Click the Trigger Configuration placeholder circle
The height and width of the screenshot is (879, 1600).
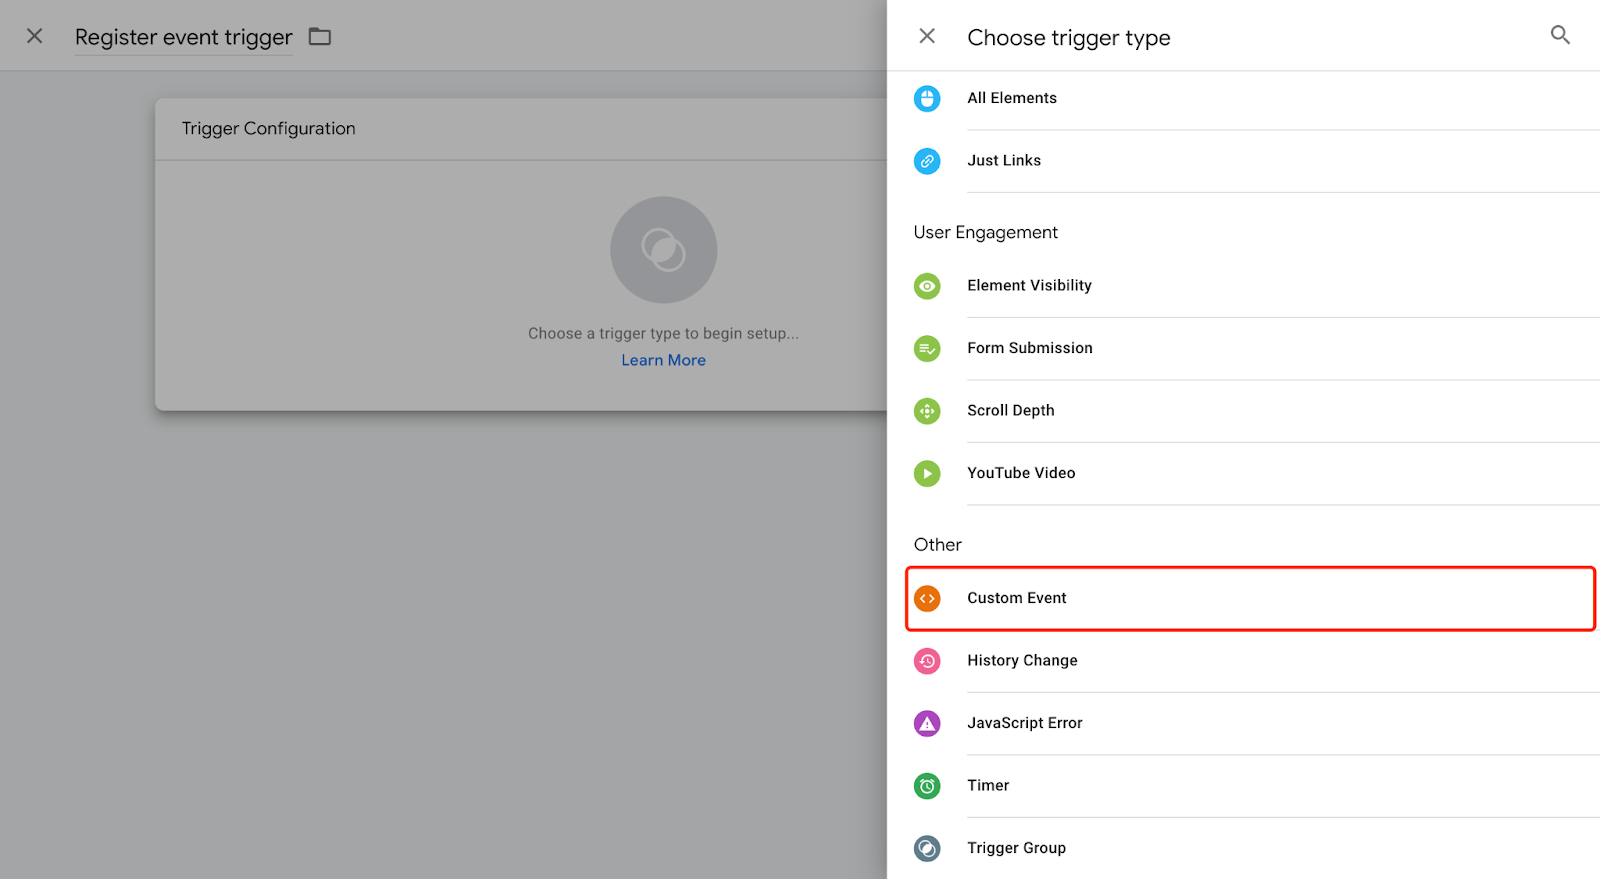(x=663, y=250)
